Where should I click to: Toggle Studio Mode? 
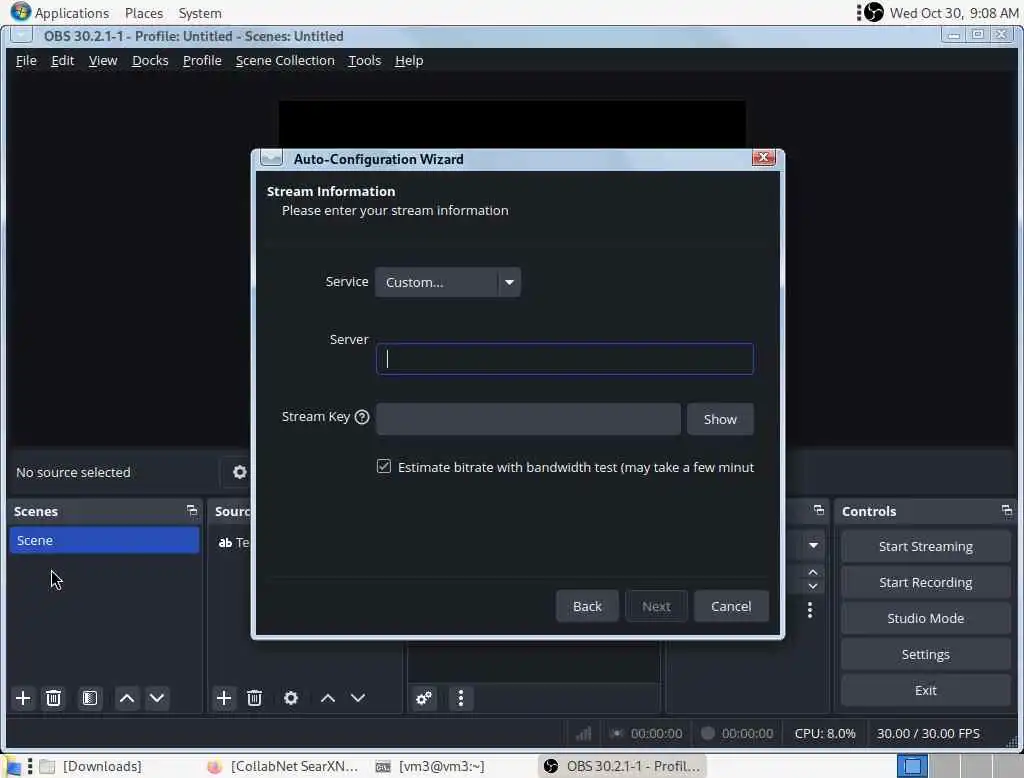(x=925, y=618)
